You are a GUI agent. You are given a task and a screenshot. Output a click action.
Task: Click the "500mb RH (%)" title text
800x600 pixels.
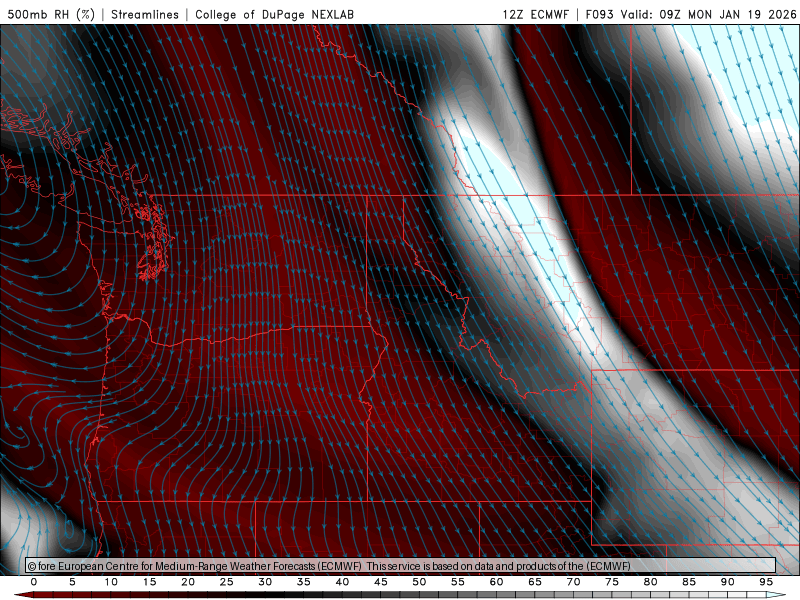click(51, 14)
